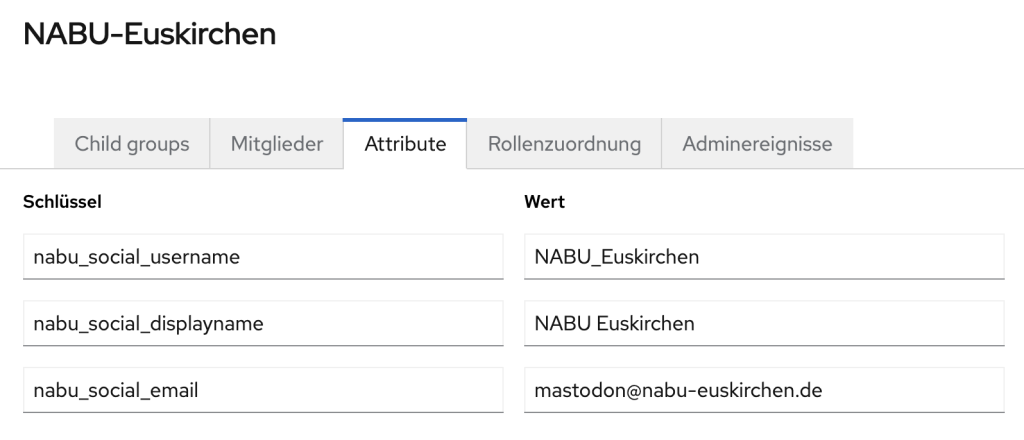Click the NABU_Euskirchen value field
1024x440 pixels.
tap(764, 257)
